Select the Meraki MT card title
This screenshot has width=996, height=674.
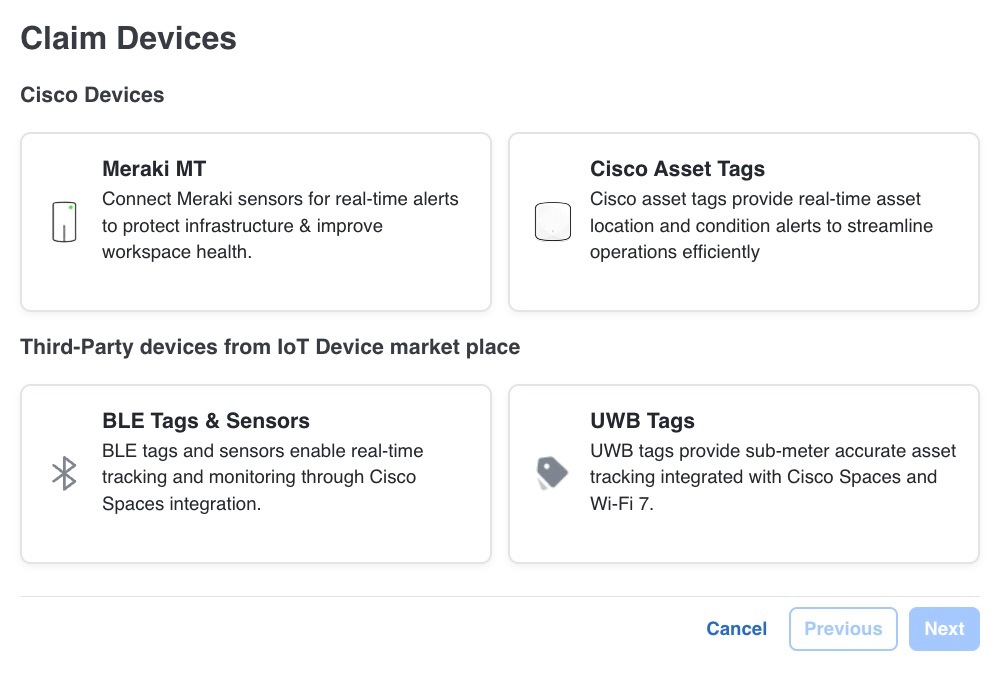click(154, 168)
